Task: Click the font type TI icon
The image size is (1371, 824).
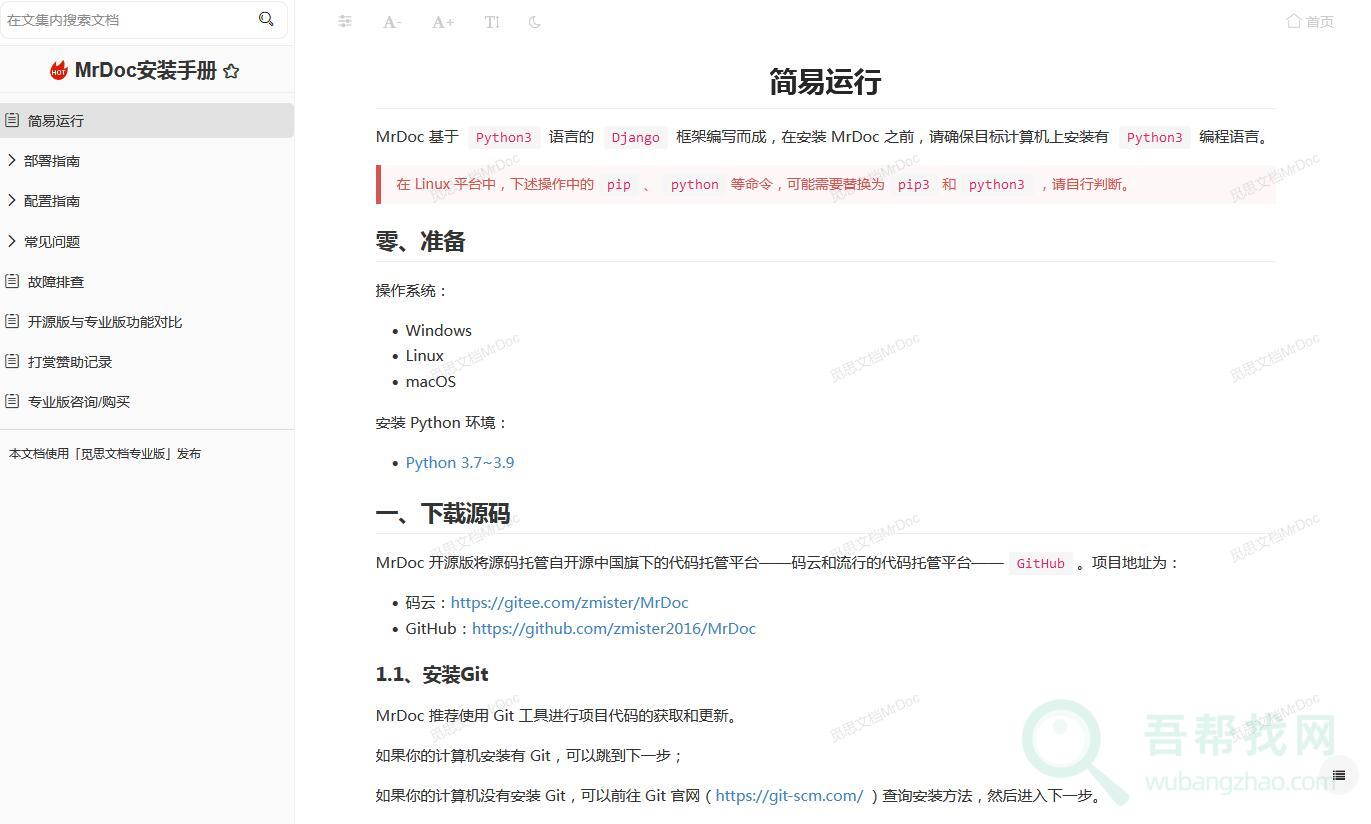Action: click(x=491, y=22)
